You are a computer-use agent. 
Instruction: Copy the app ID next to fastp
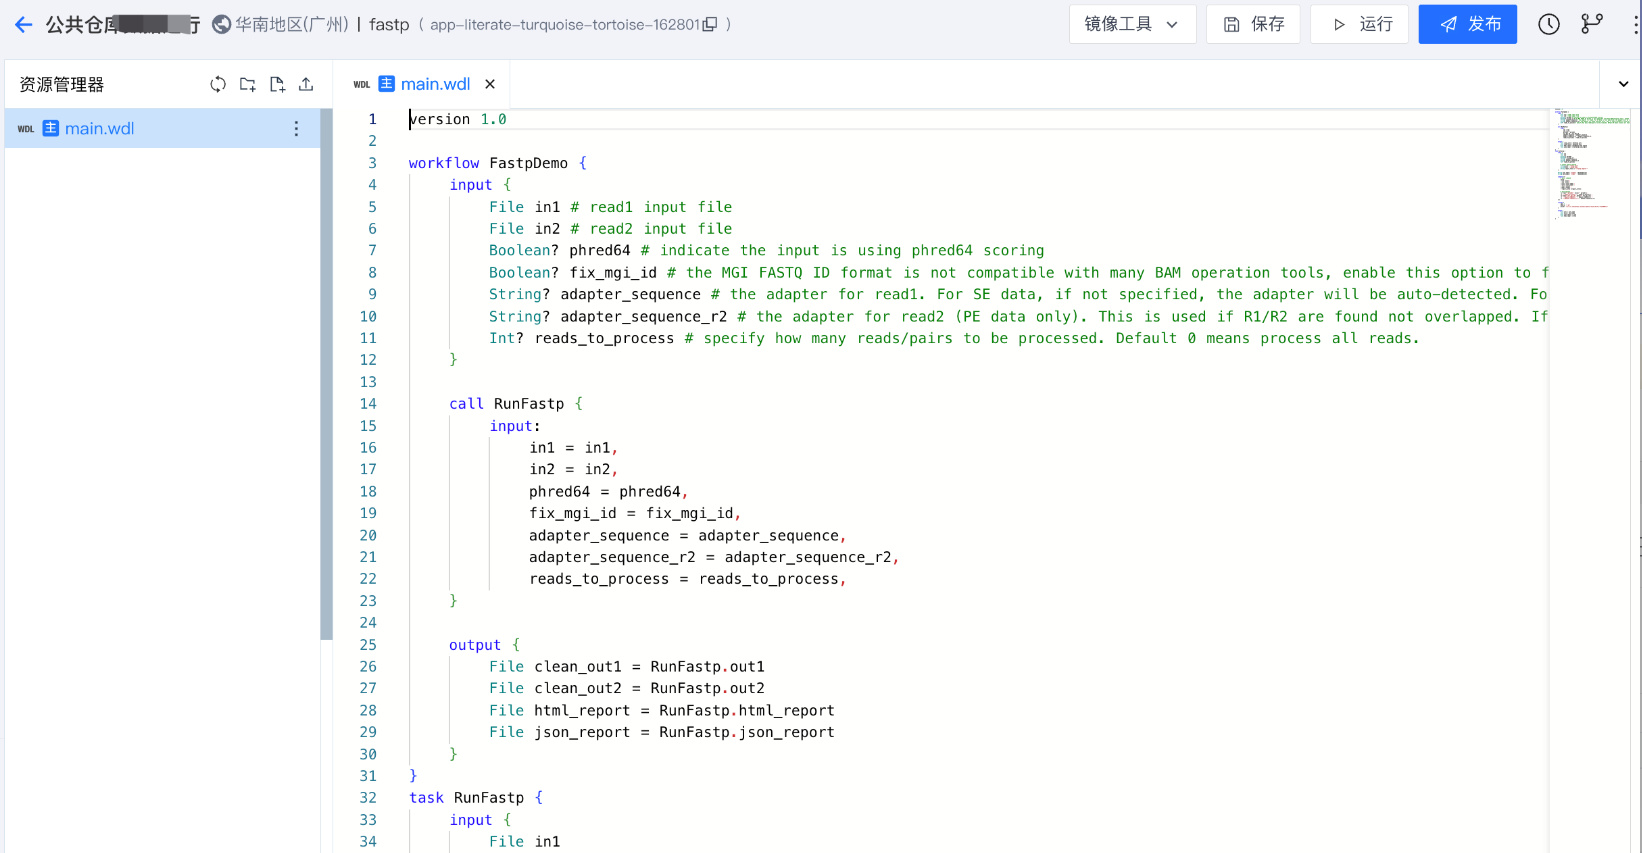(x=710, y=25)
